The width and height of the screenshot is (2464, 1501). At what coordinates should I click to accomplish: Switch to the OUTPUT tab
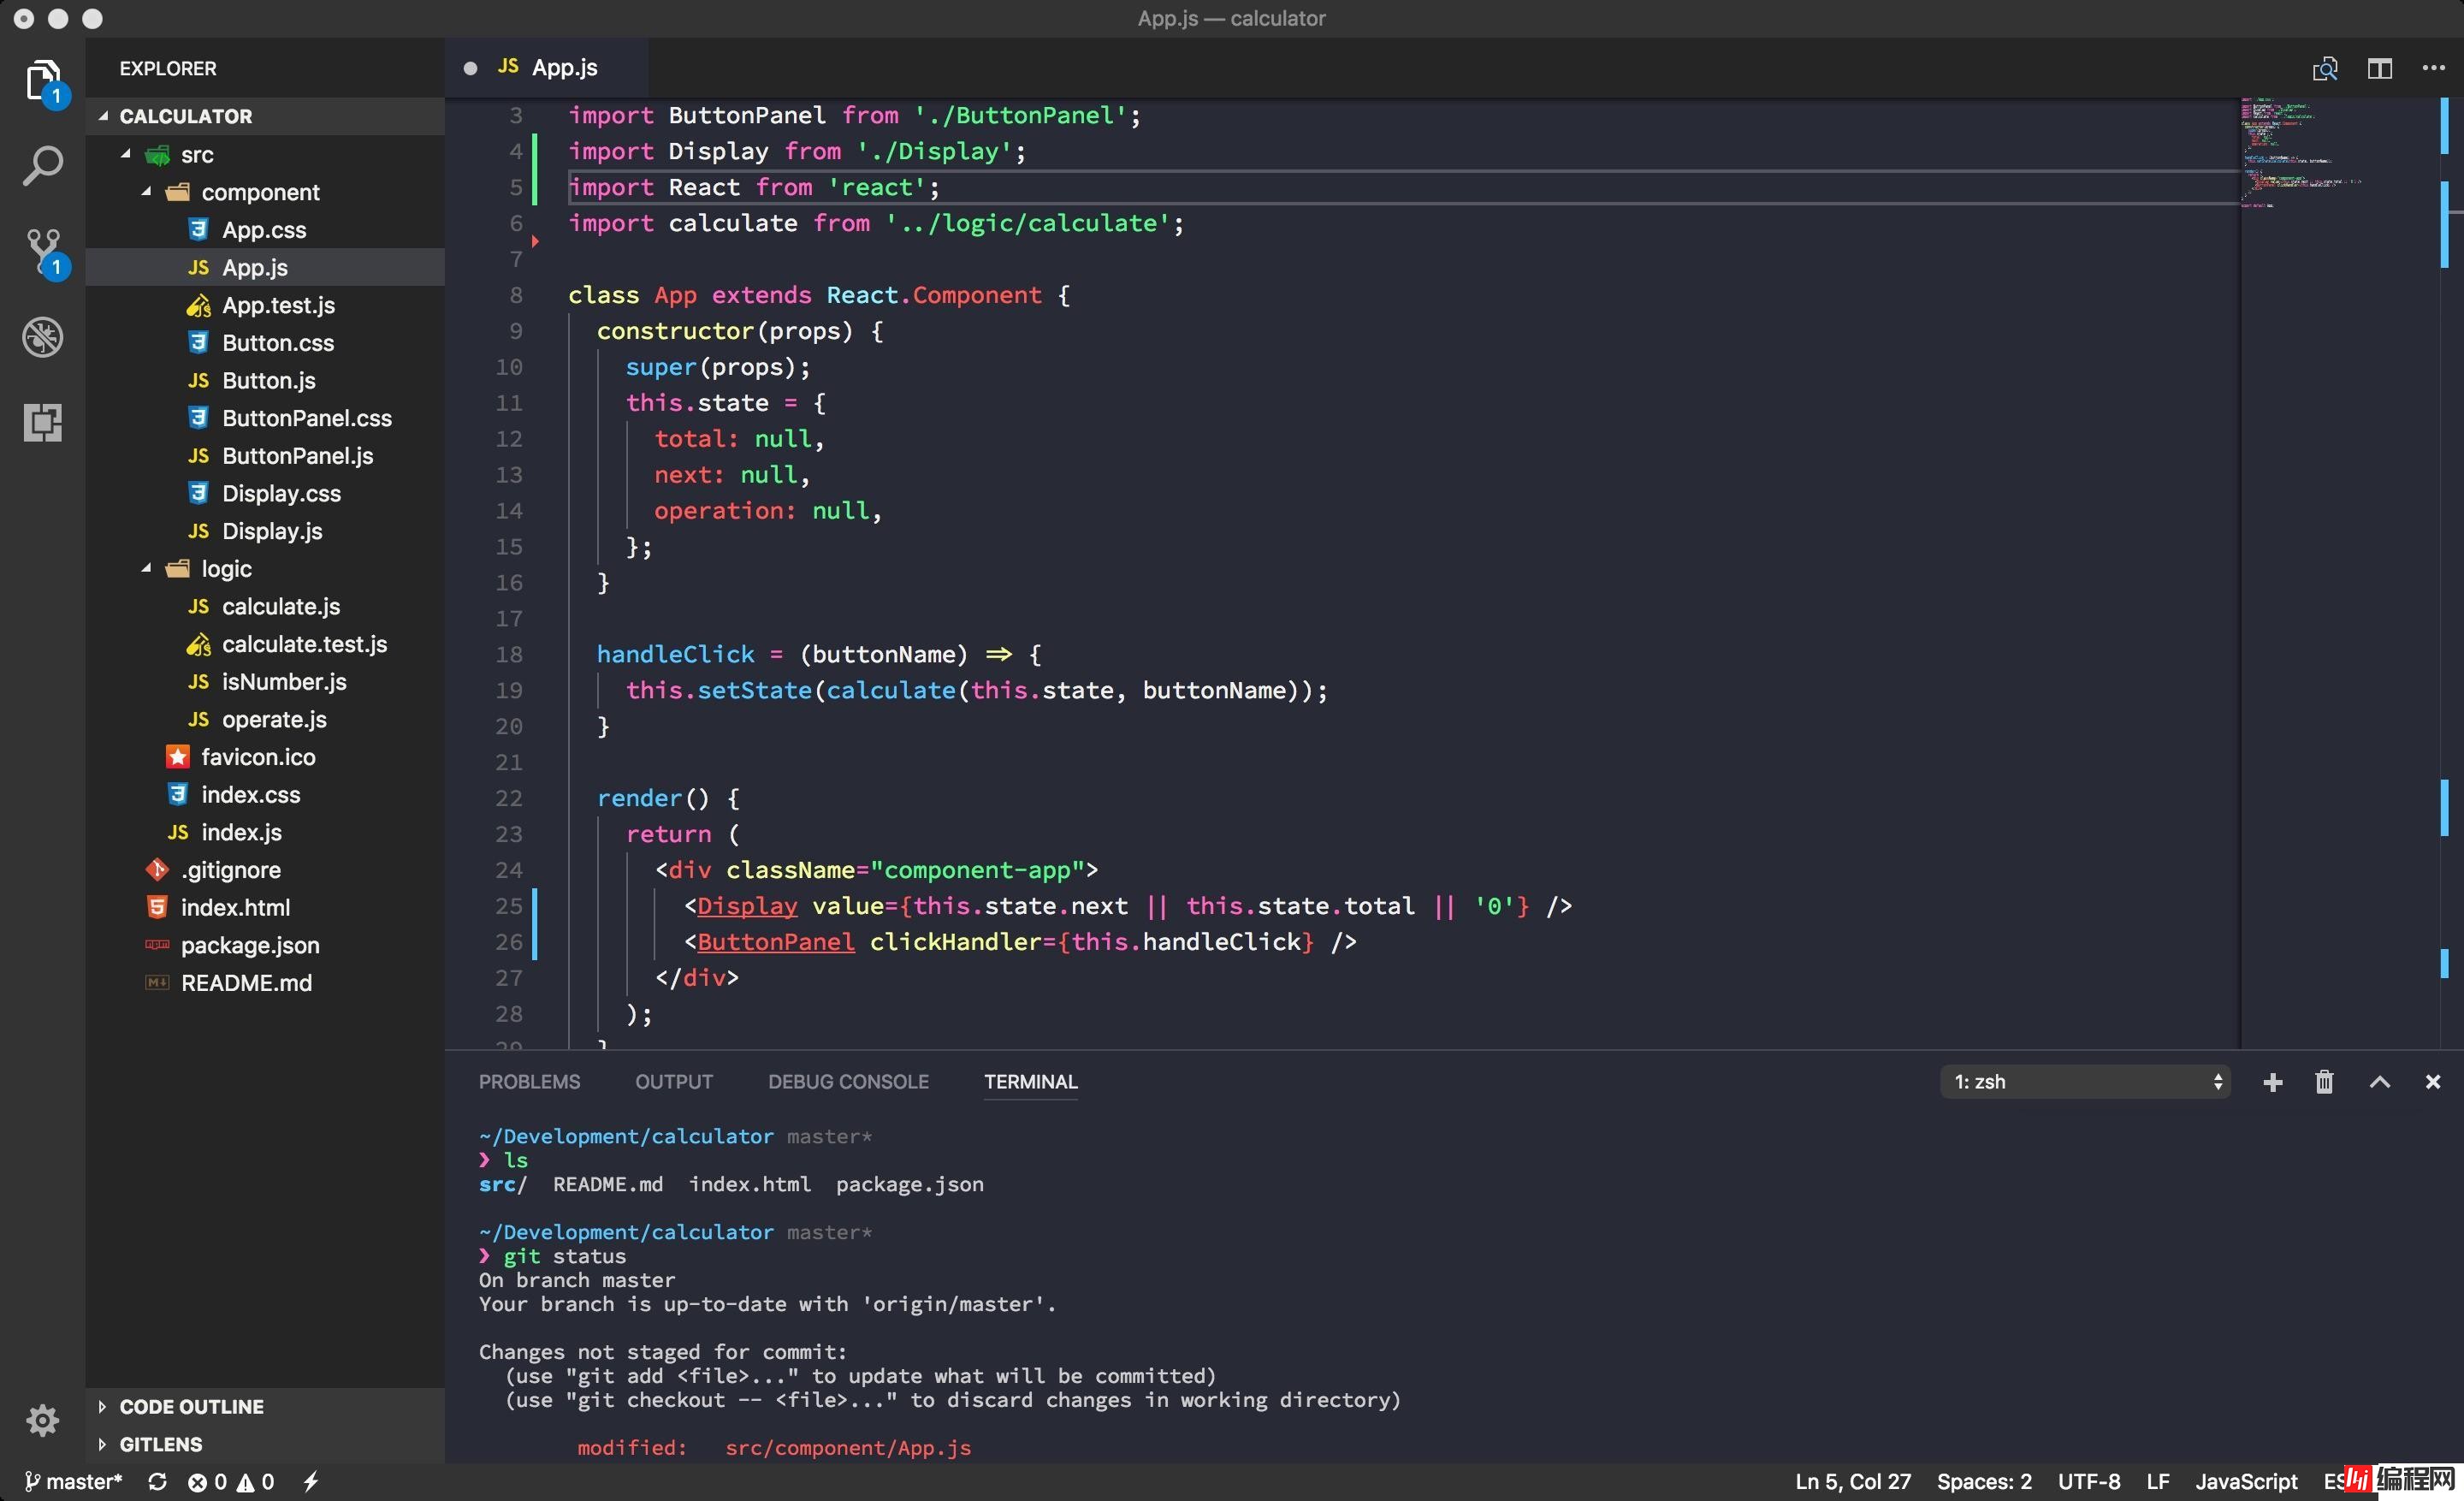point(674,1081)
